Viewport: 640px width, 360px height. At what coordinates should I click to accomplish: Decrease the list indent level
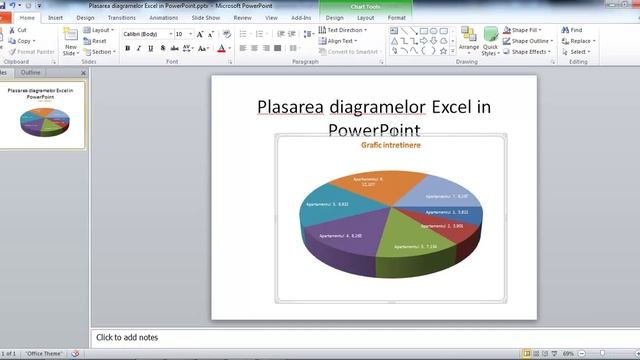(281, 34)
